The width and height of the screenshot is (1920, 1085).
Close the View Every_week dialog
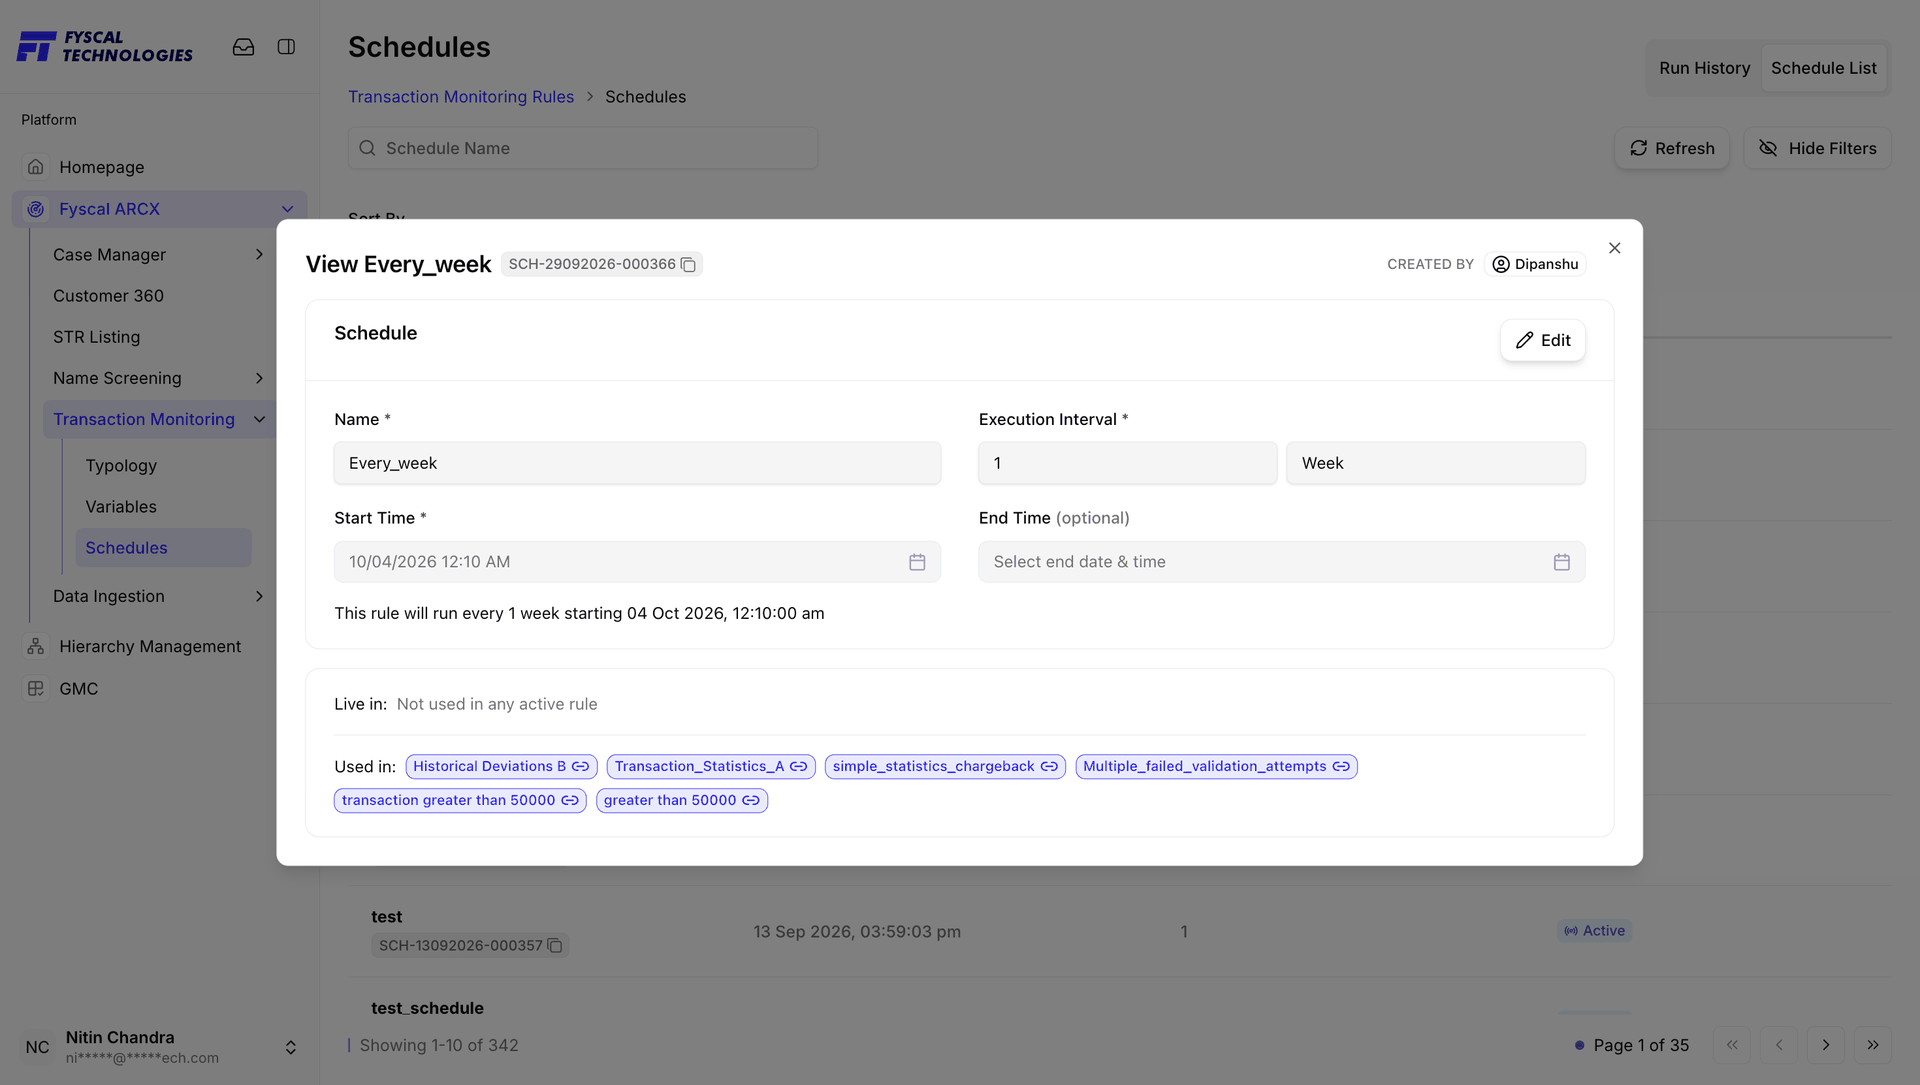click(1614, 248)
